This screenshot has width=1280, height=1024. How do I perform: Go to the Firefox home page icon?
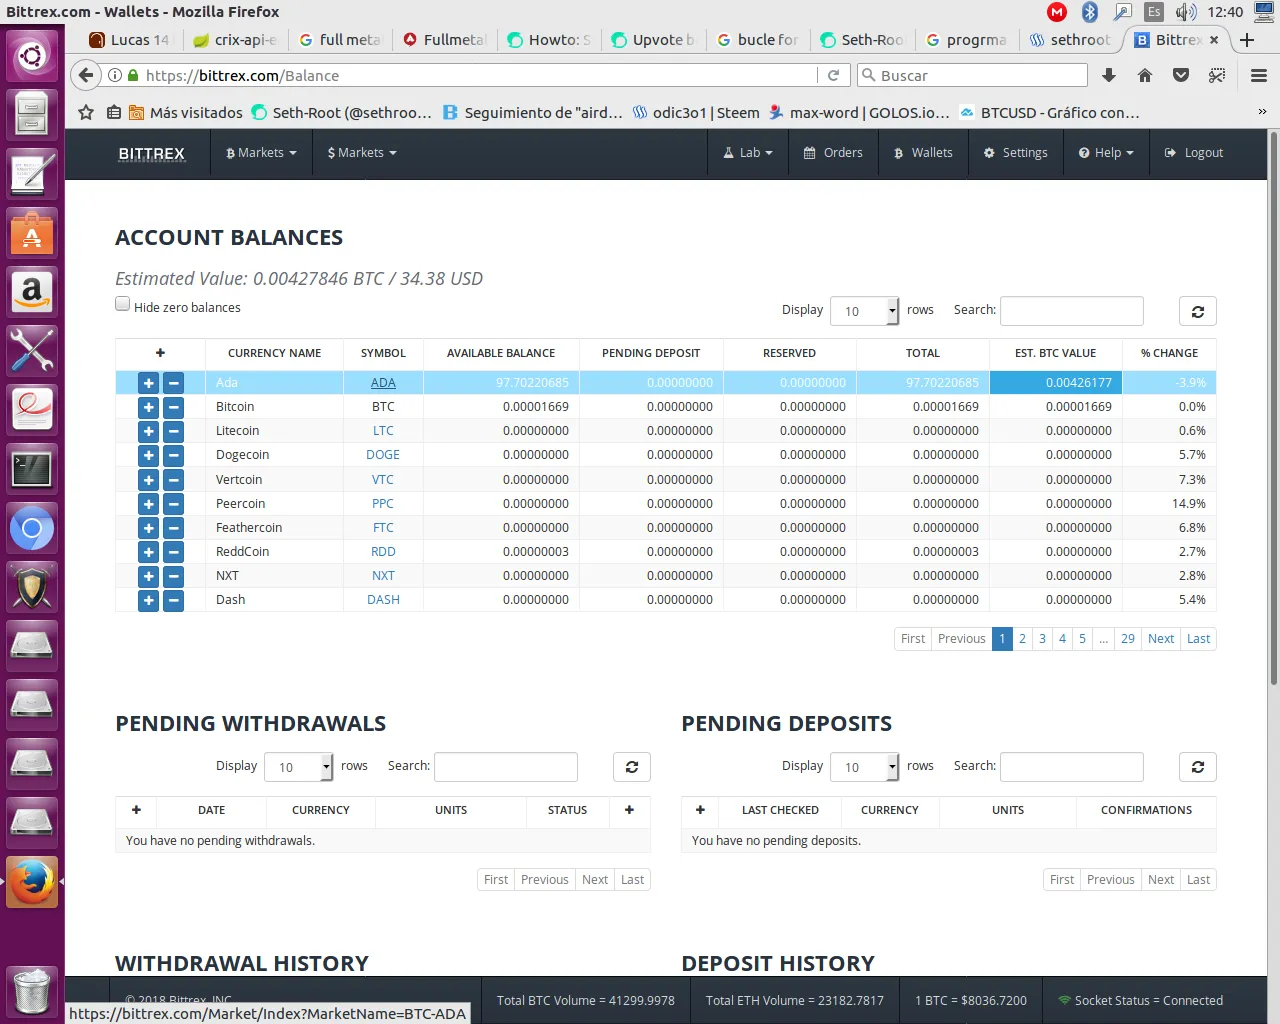1145,75
